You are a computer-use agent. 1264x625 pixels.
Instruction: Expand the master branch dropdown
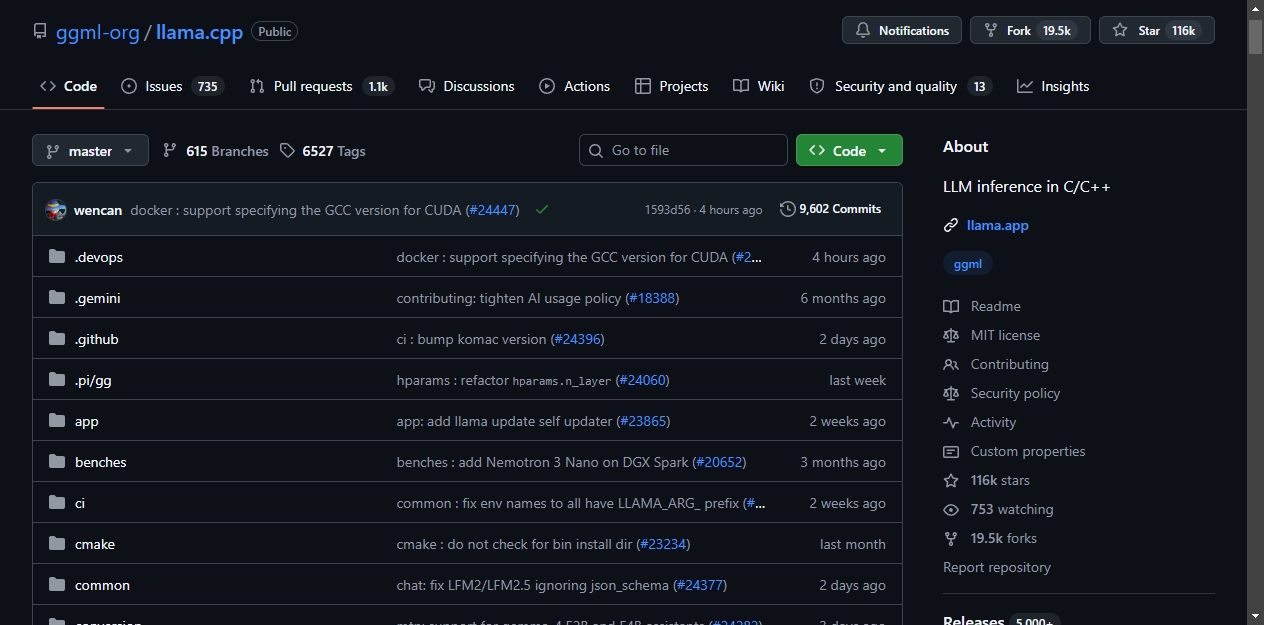coord(90,150)
